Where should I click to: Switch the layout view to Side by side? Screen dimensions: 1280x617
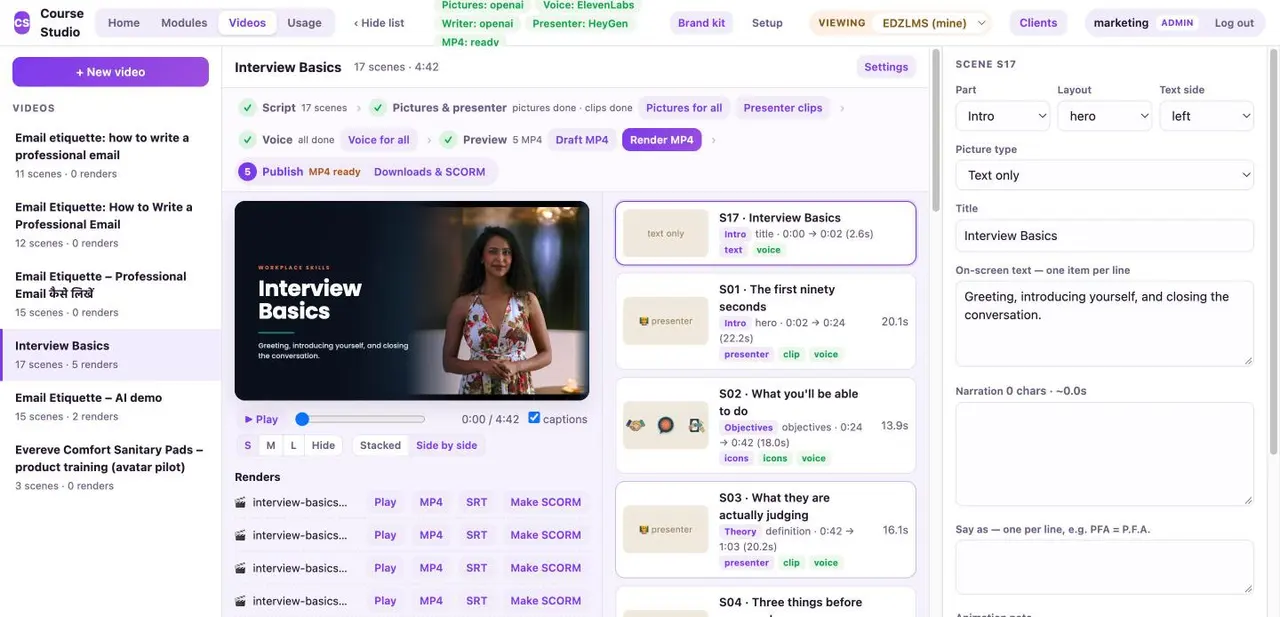[x=447, y=446]
